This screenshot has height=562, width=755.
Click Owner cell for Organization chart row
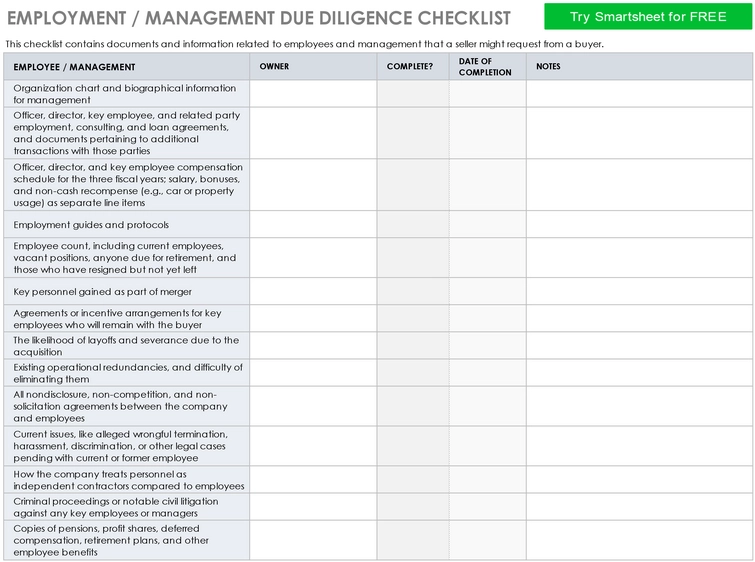(313, 94)
